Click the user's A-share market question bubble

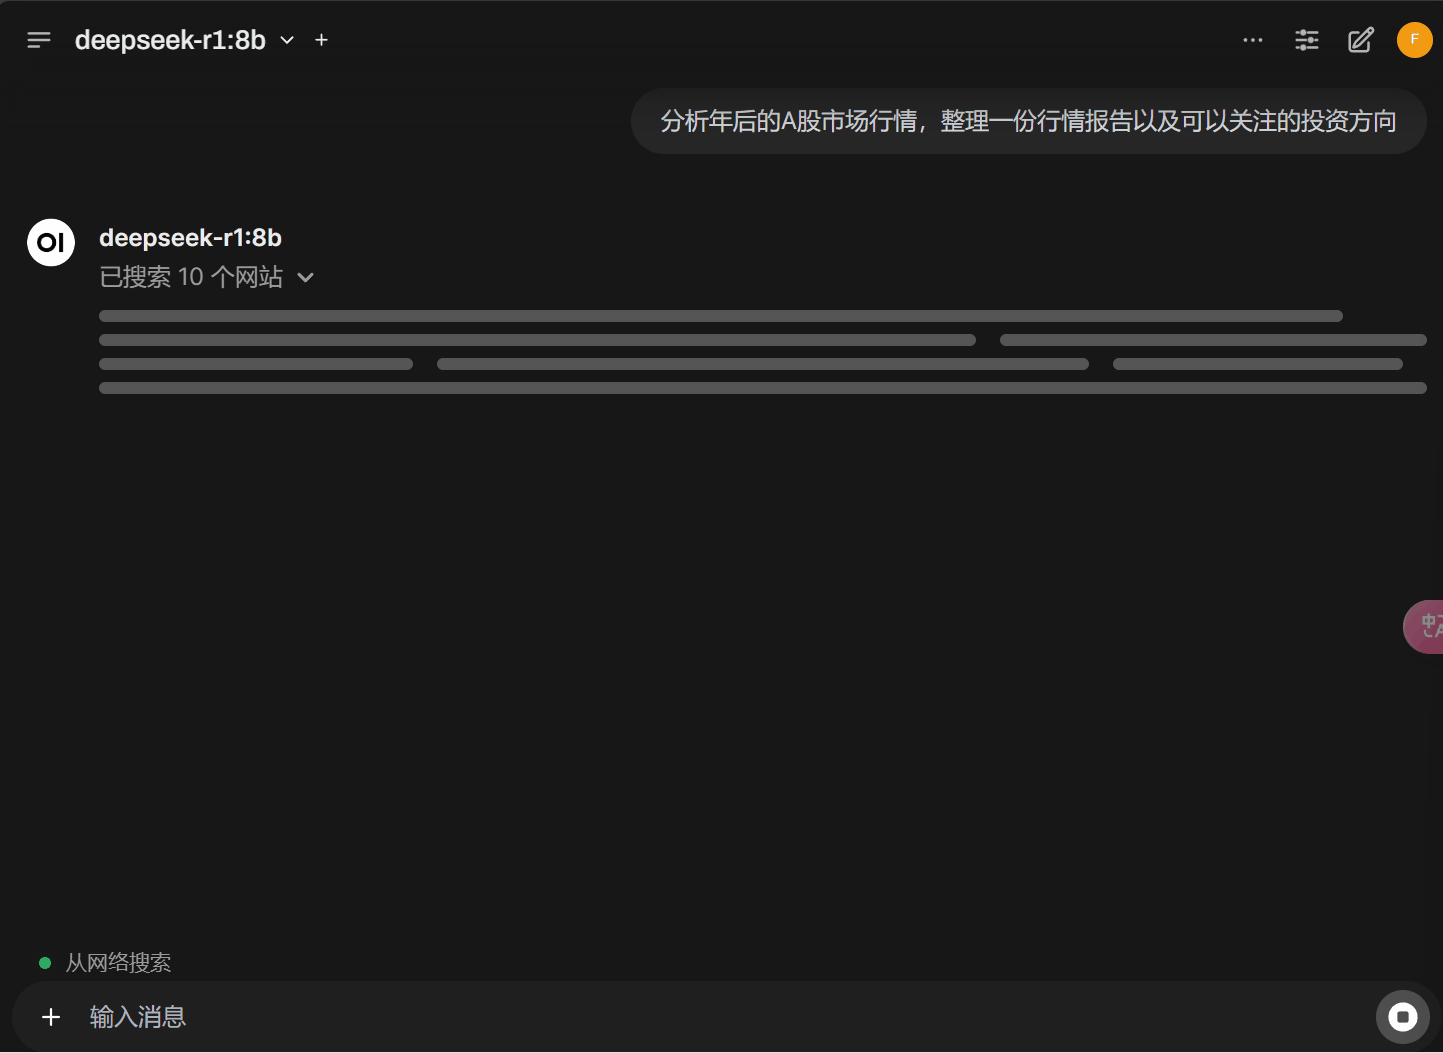pos(1028,121)
